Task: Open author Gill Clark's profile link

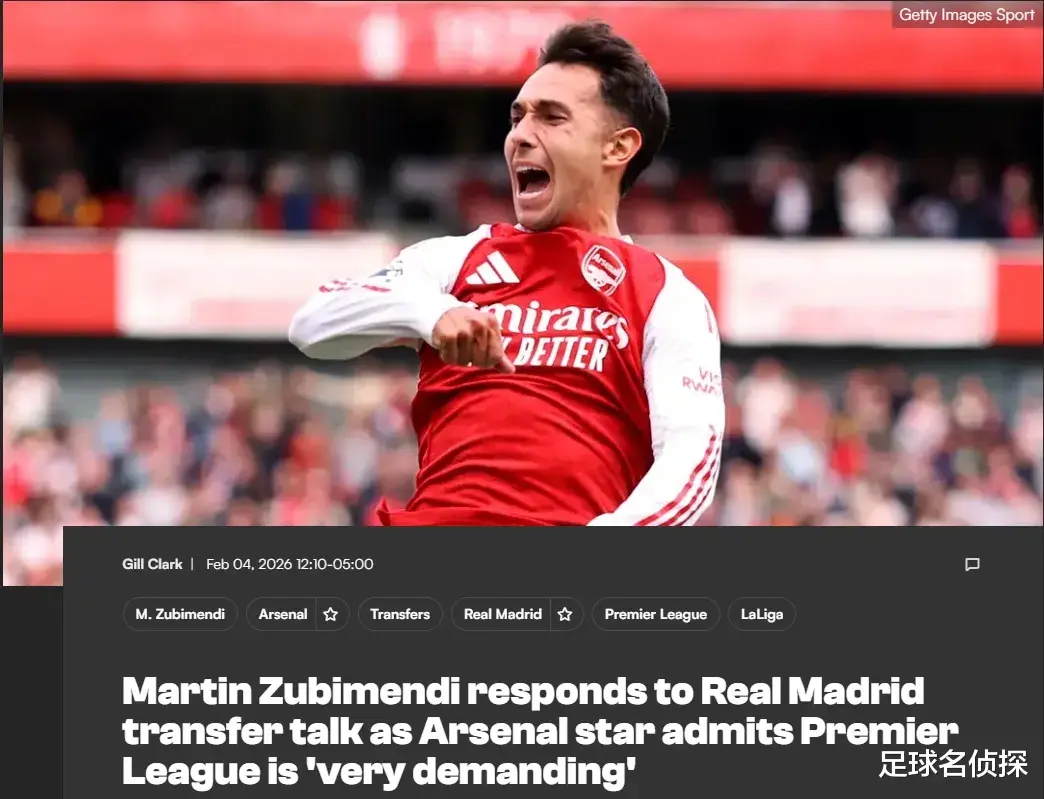Action: tap(152, 564)
